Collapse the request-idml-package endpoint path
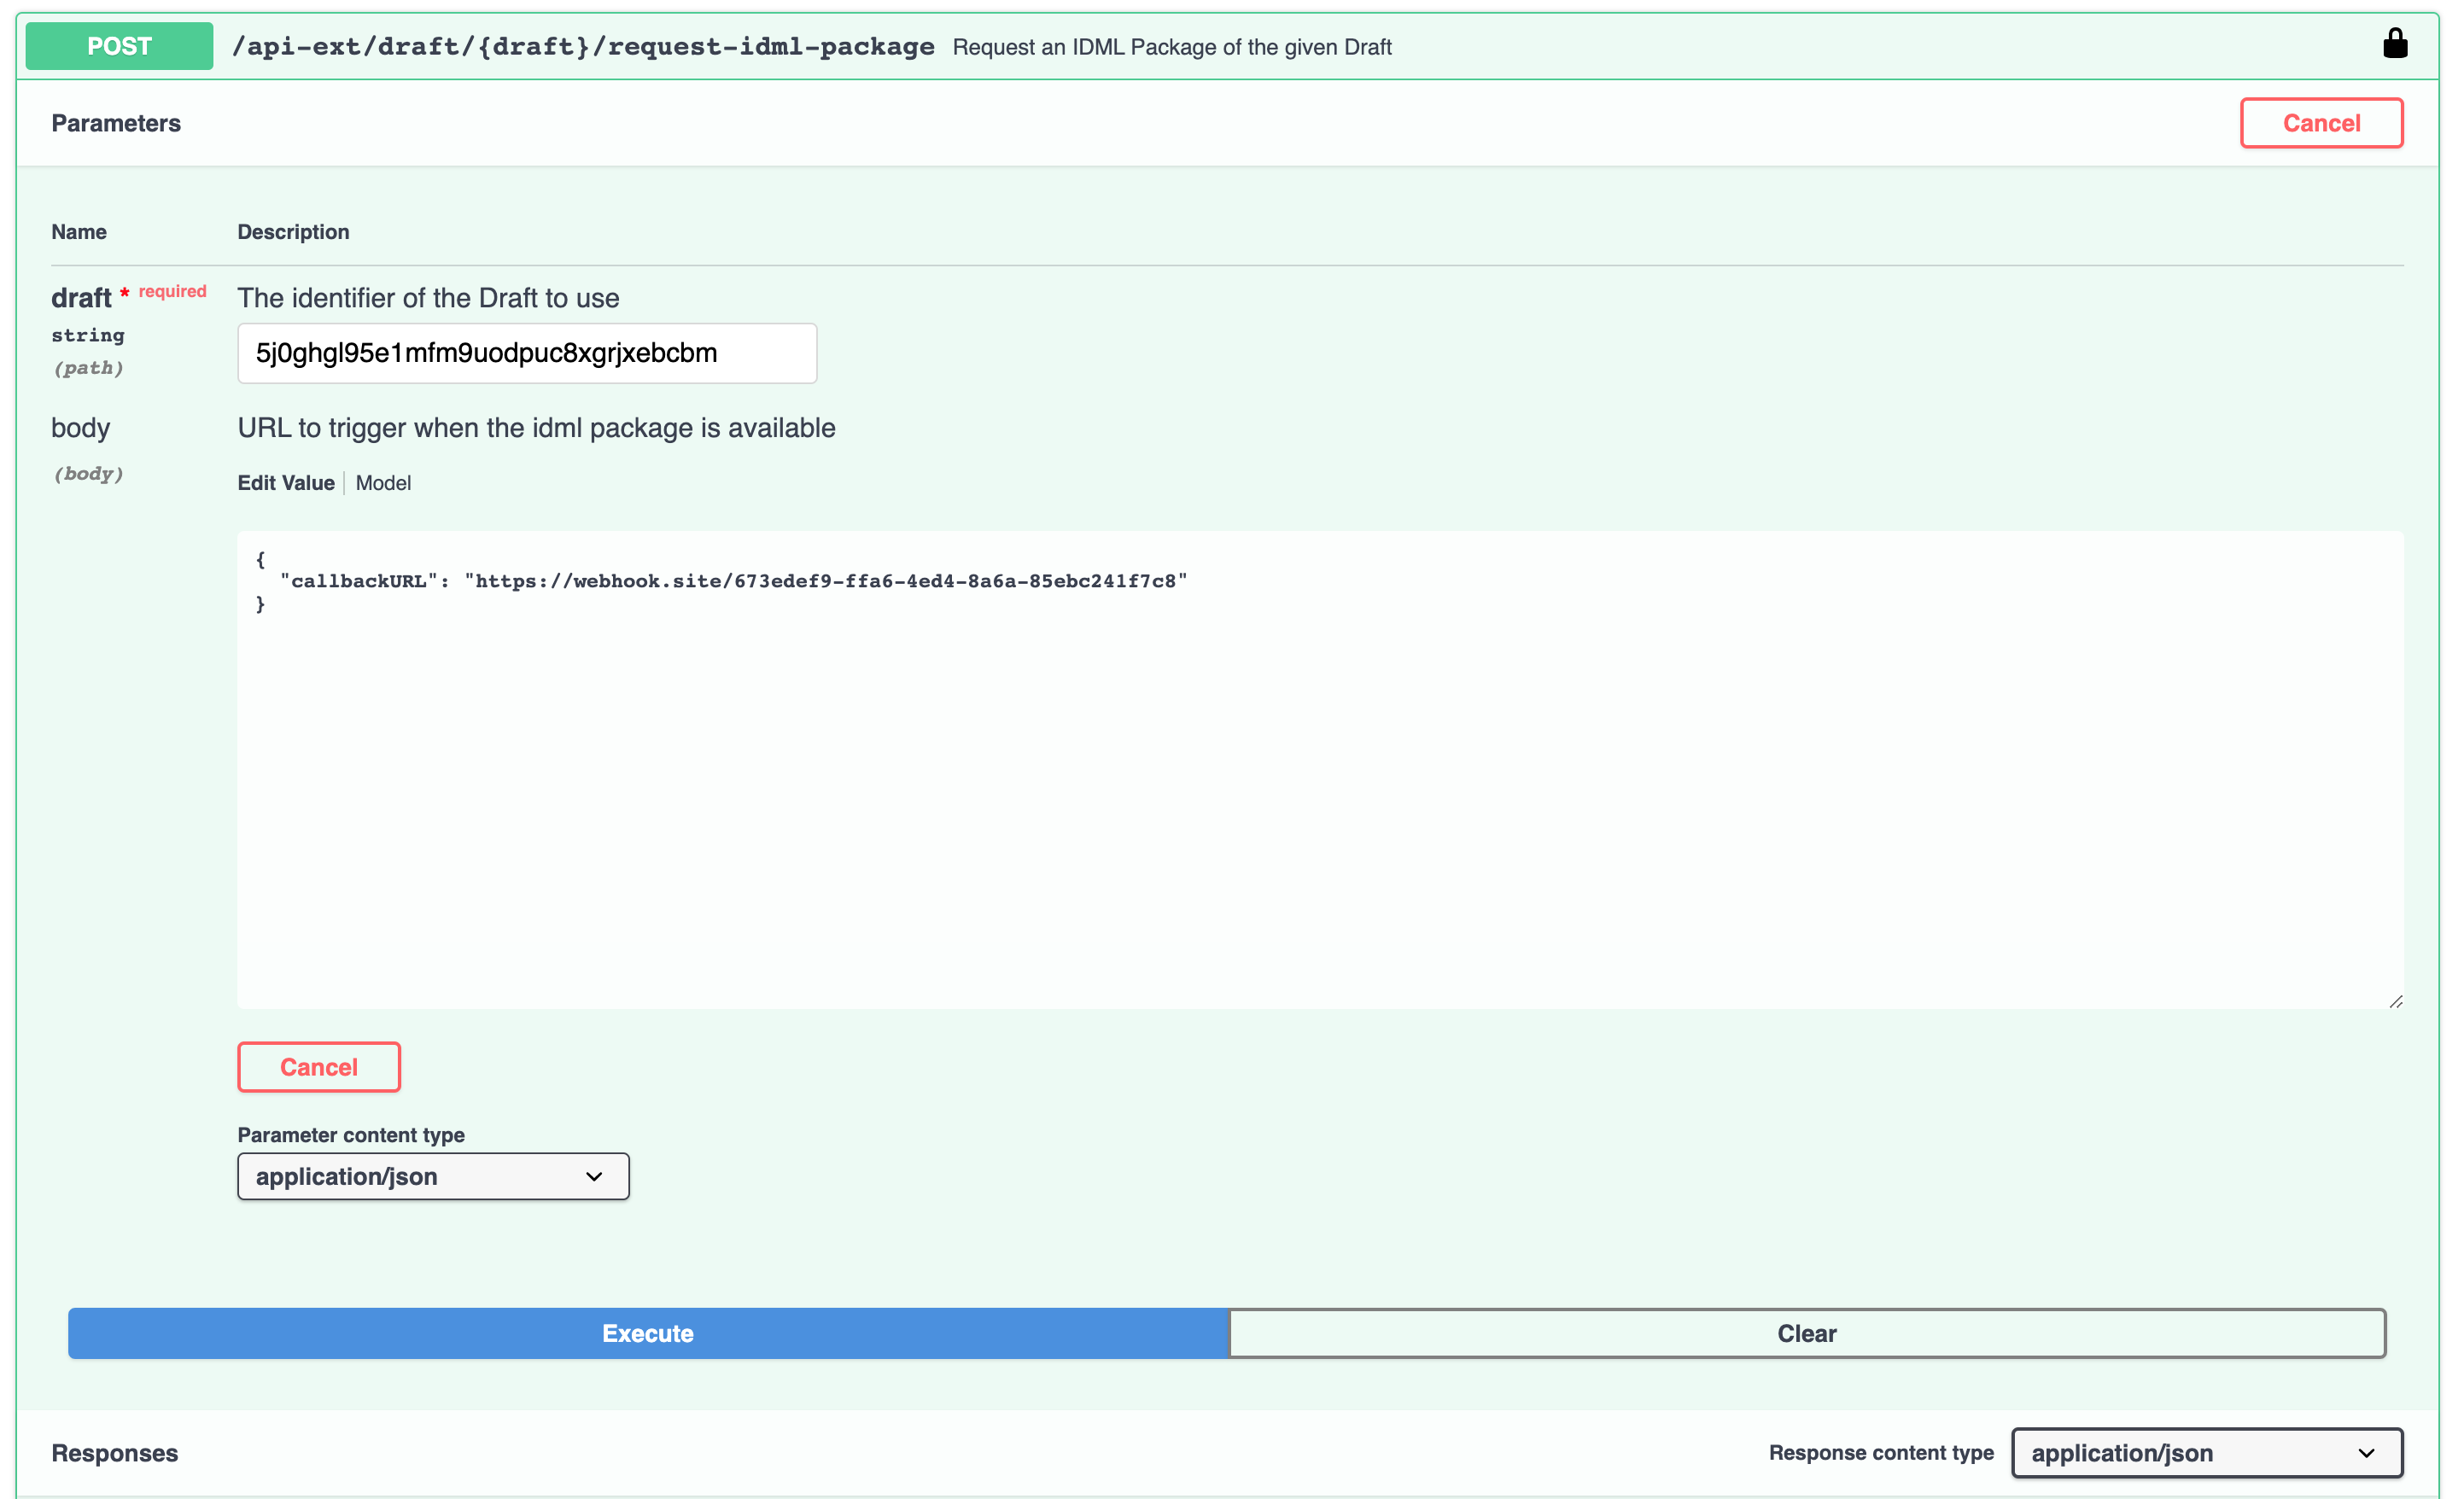 [x=583, y=47]
